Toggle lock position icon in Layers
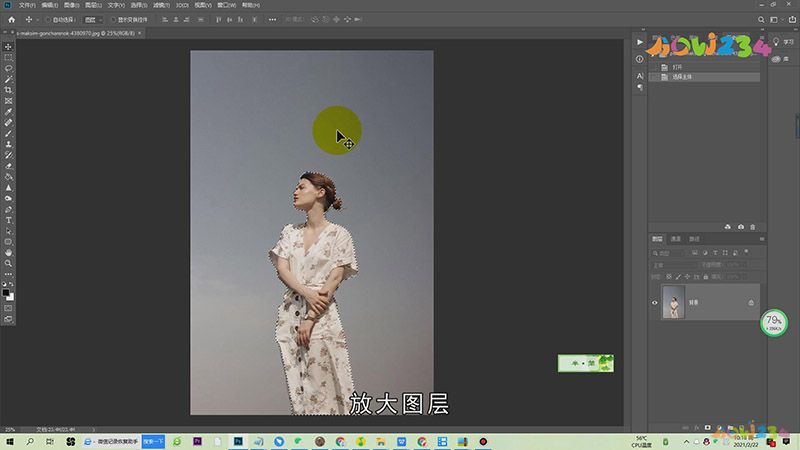 coord(687,277)
